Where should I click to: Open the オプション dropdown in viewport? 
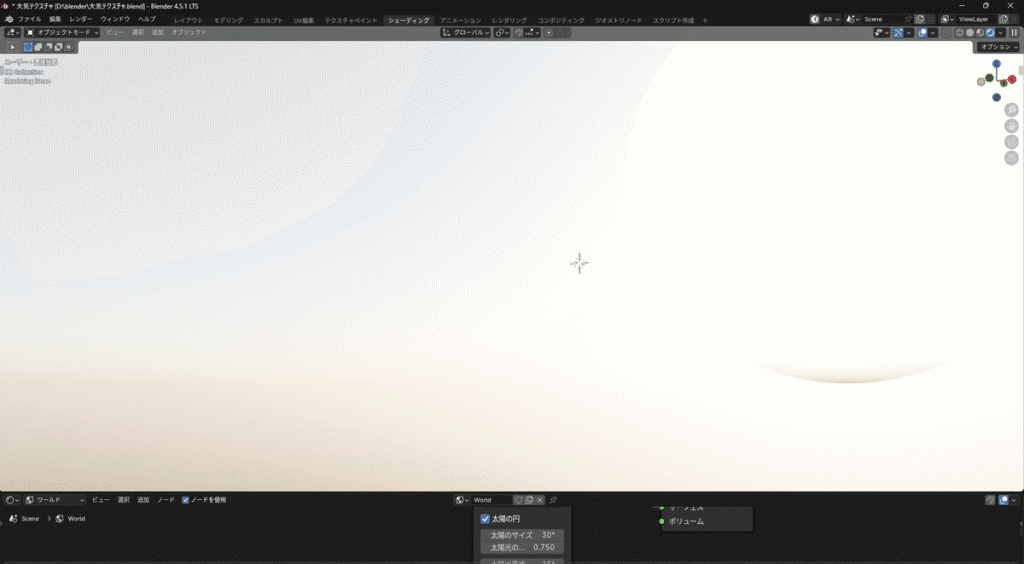click(997, 47)
